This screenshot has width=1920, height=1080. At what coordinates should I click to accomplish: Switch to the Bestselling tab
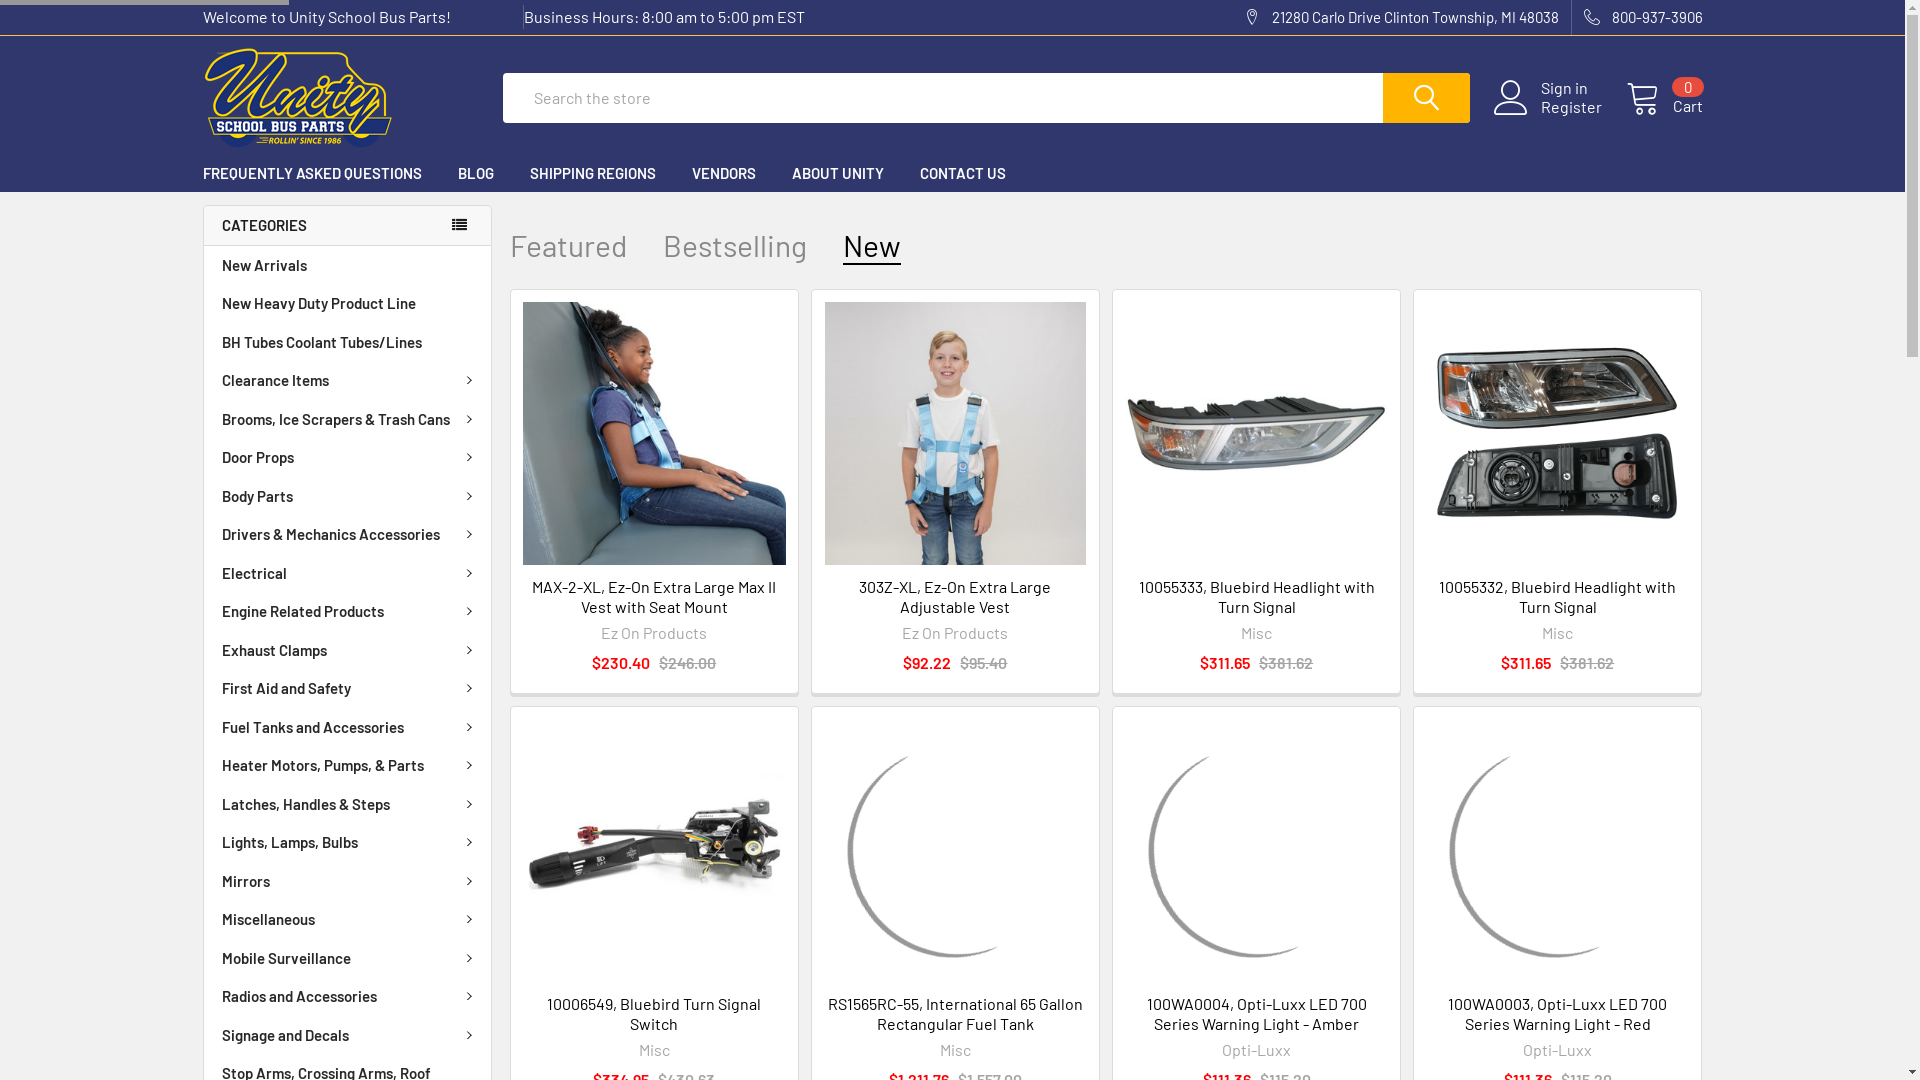pyautogui.click(x=735, y=246)
